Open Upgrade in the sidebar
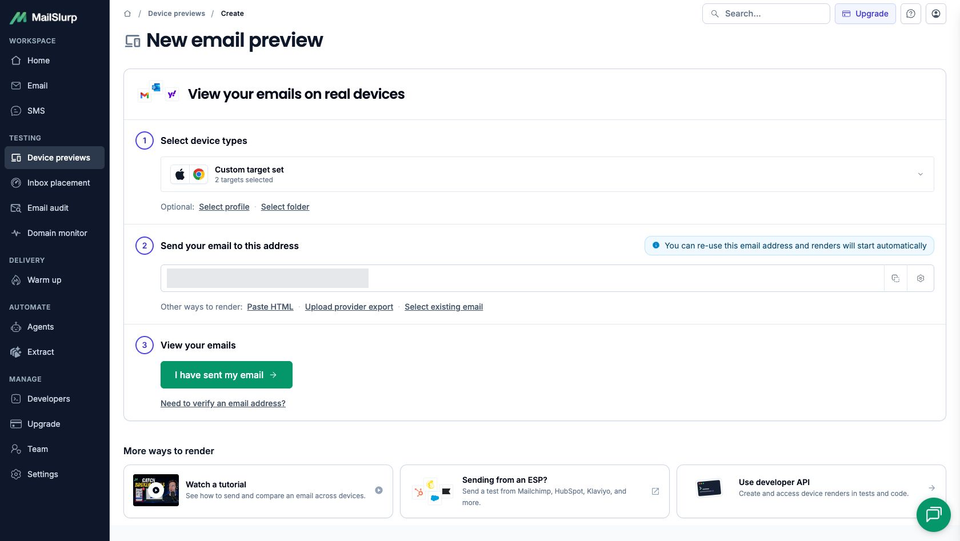This screenshot has height=541, width=960. click(54, 424)
